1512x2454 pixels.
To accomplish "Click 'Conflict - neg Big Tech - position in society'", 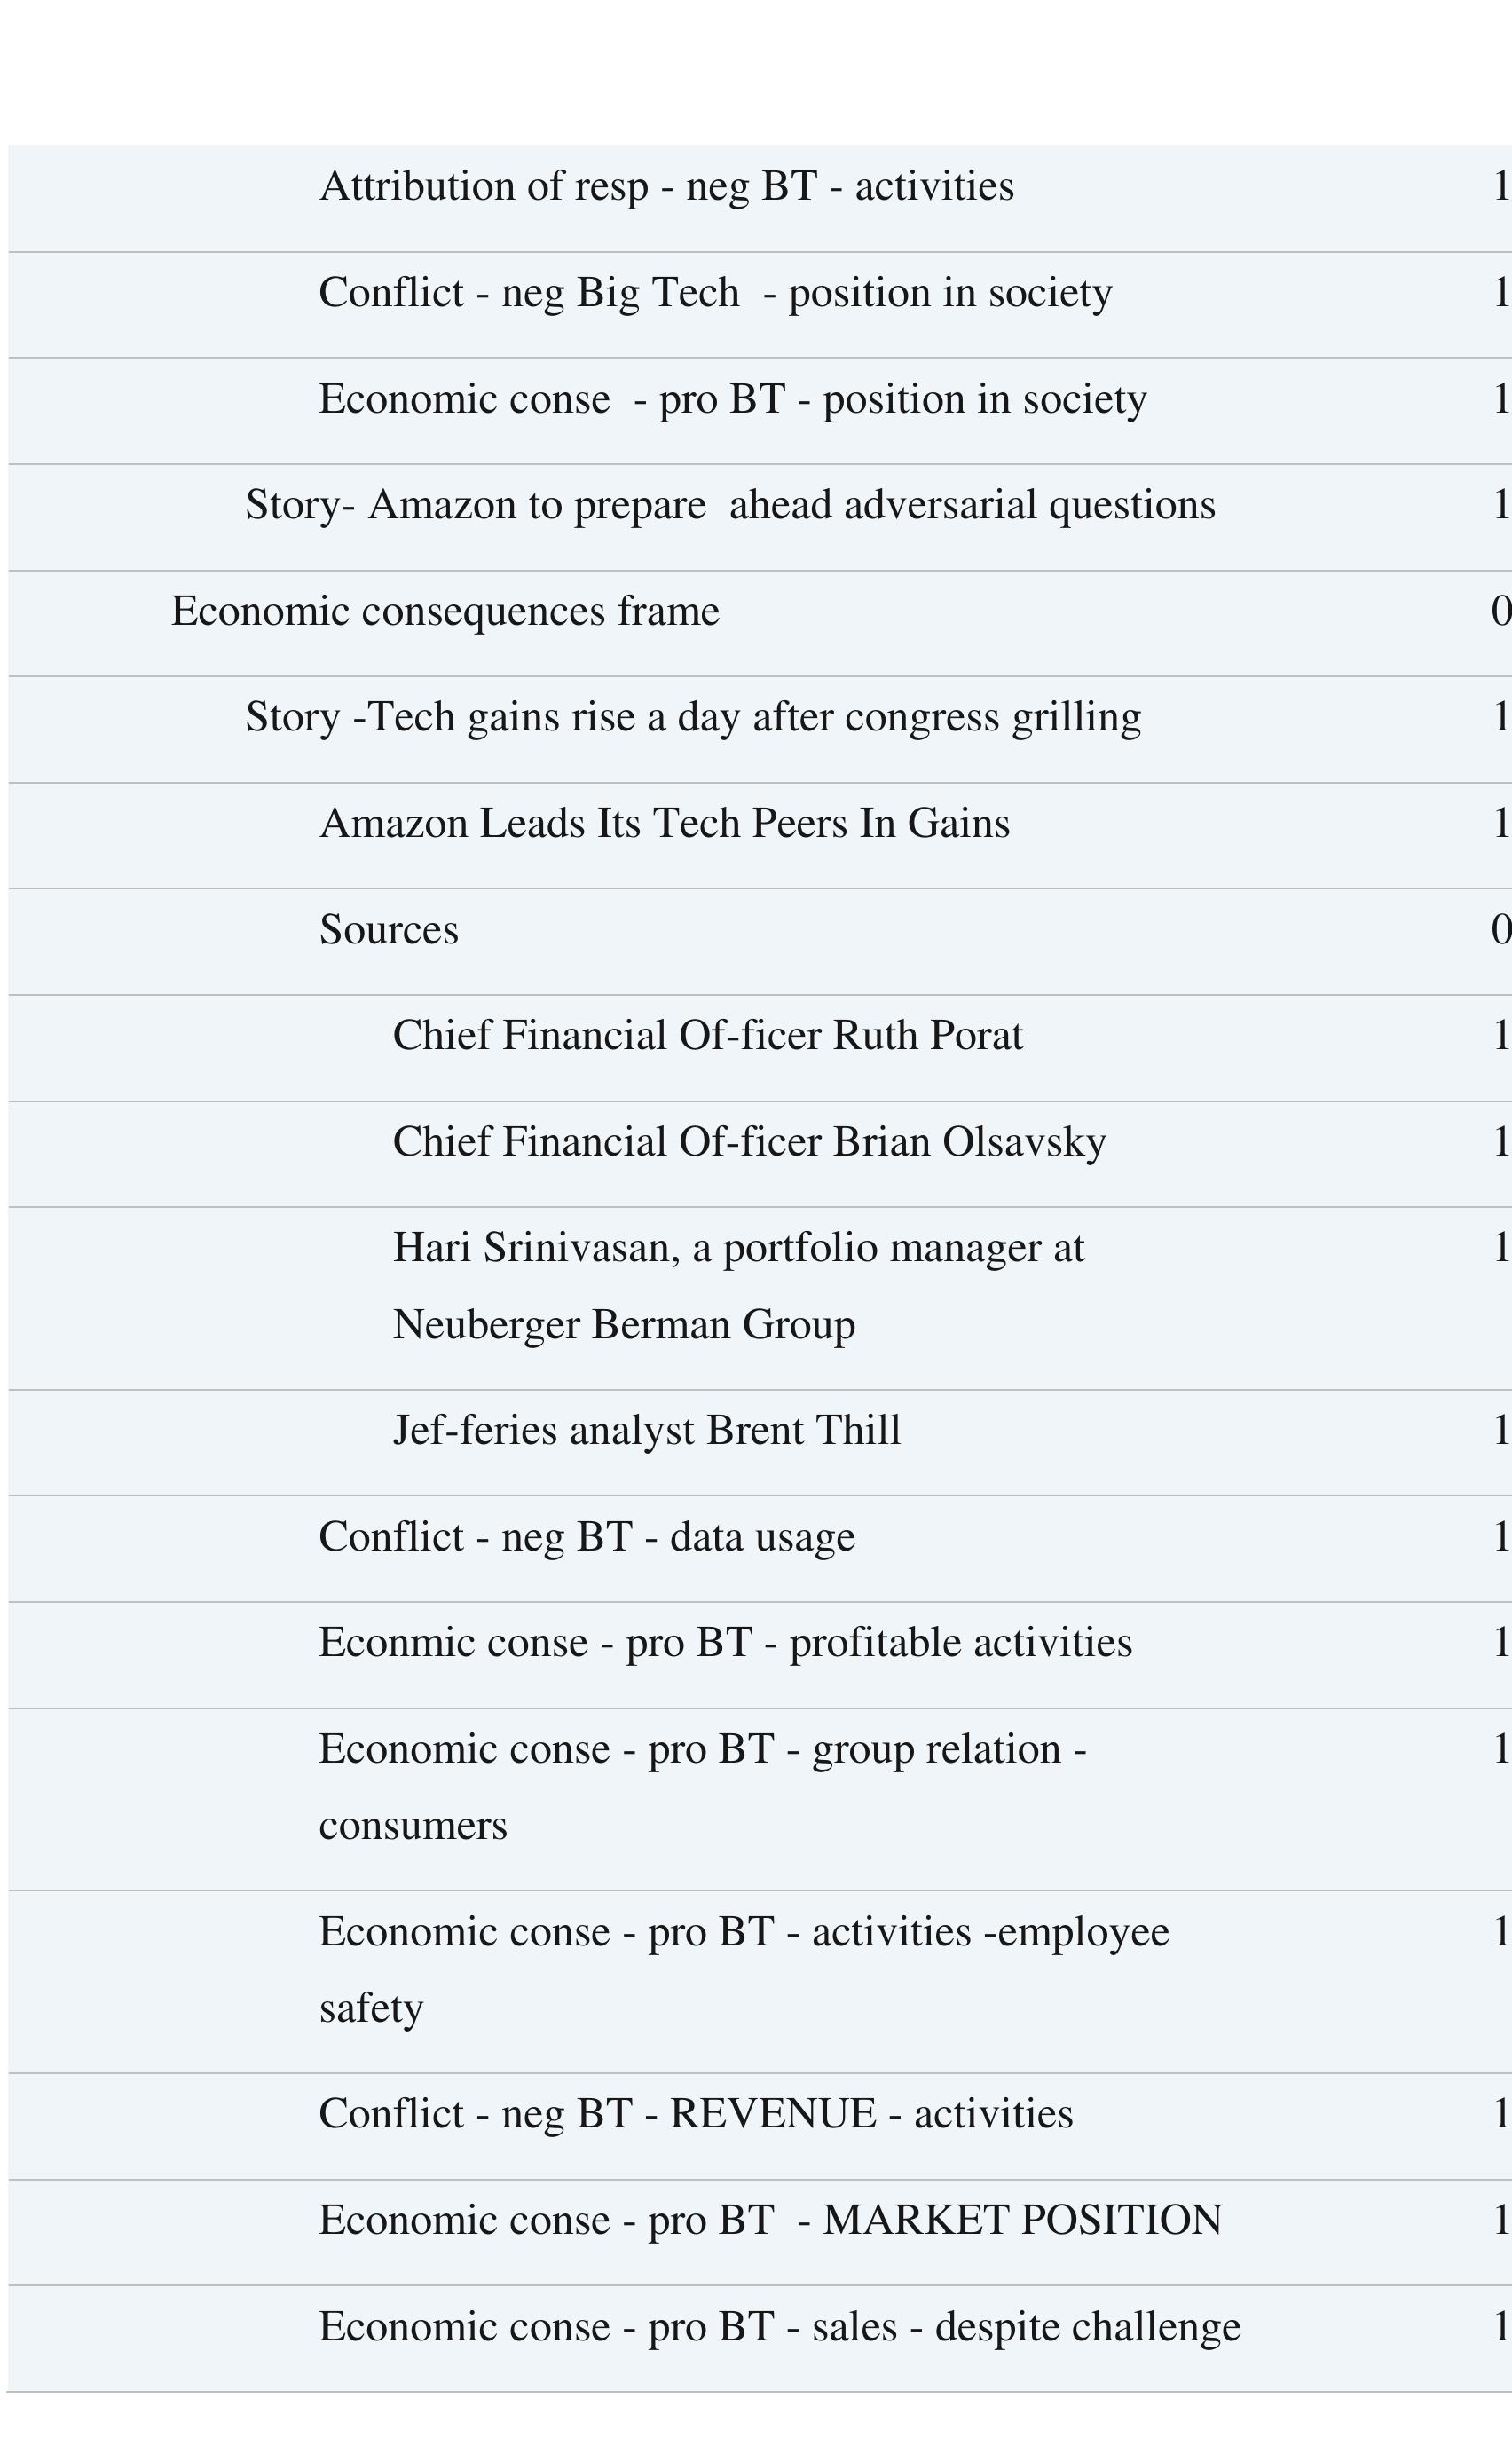I will point(715,293).
